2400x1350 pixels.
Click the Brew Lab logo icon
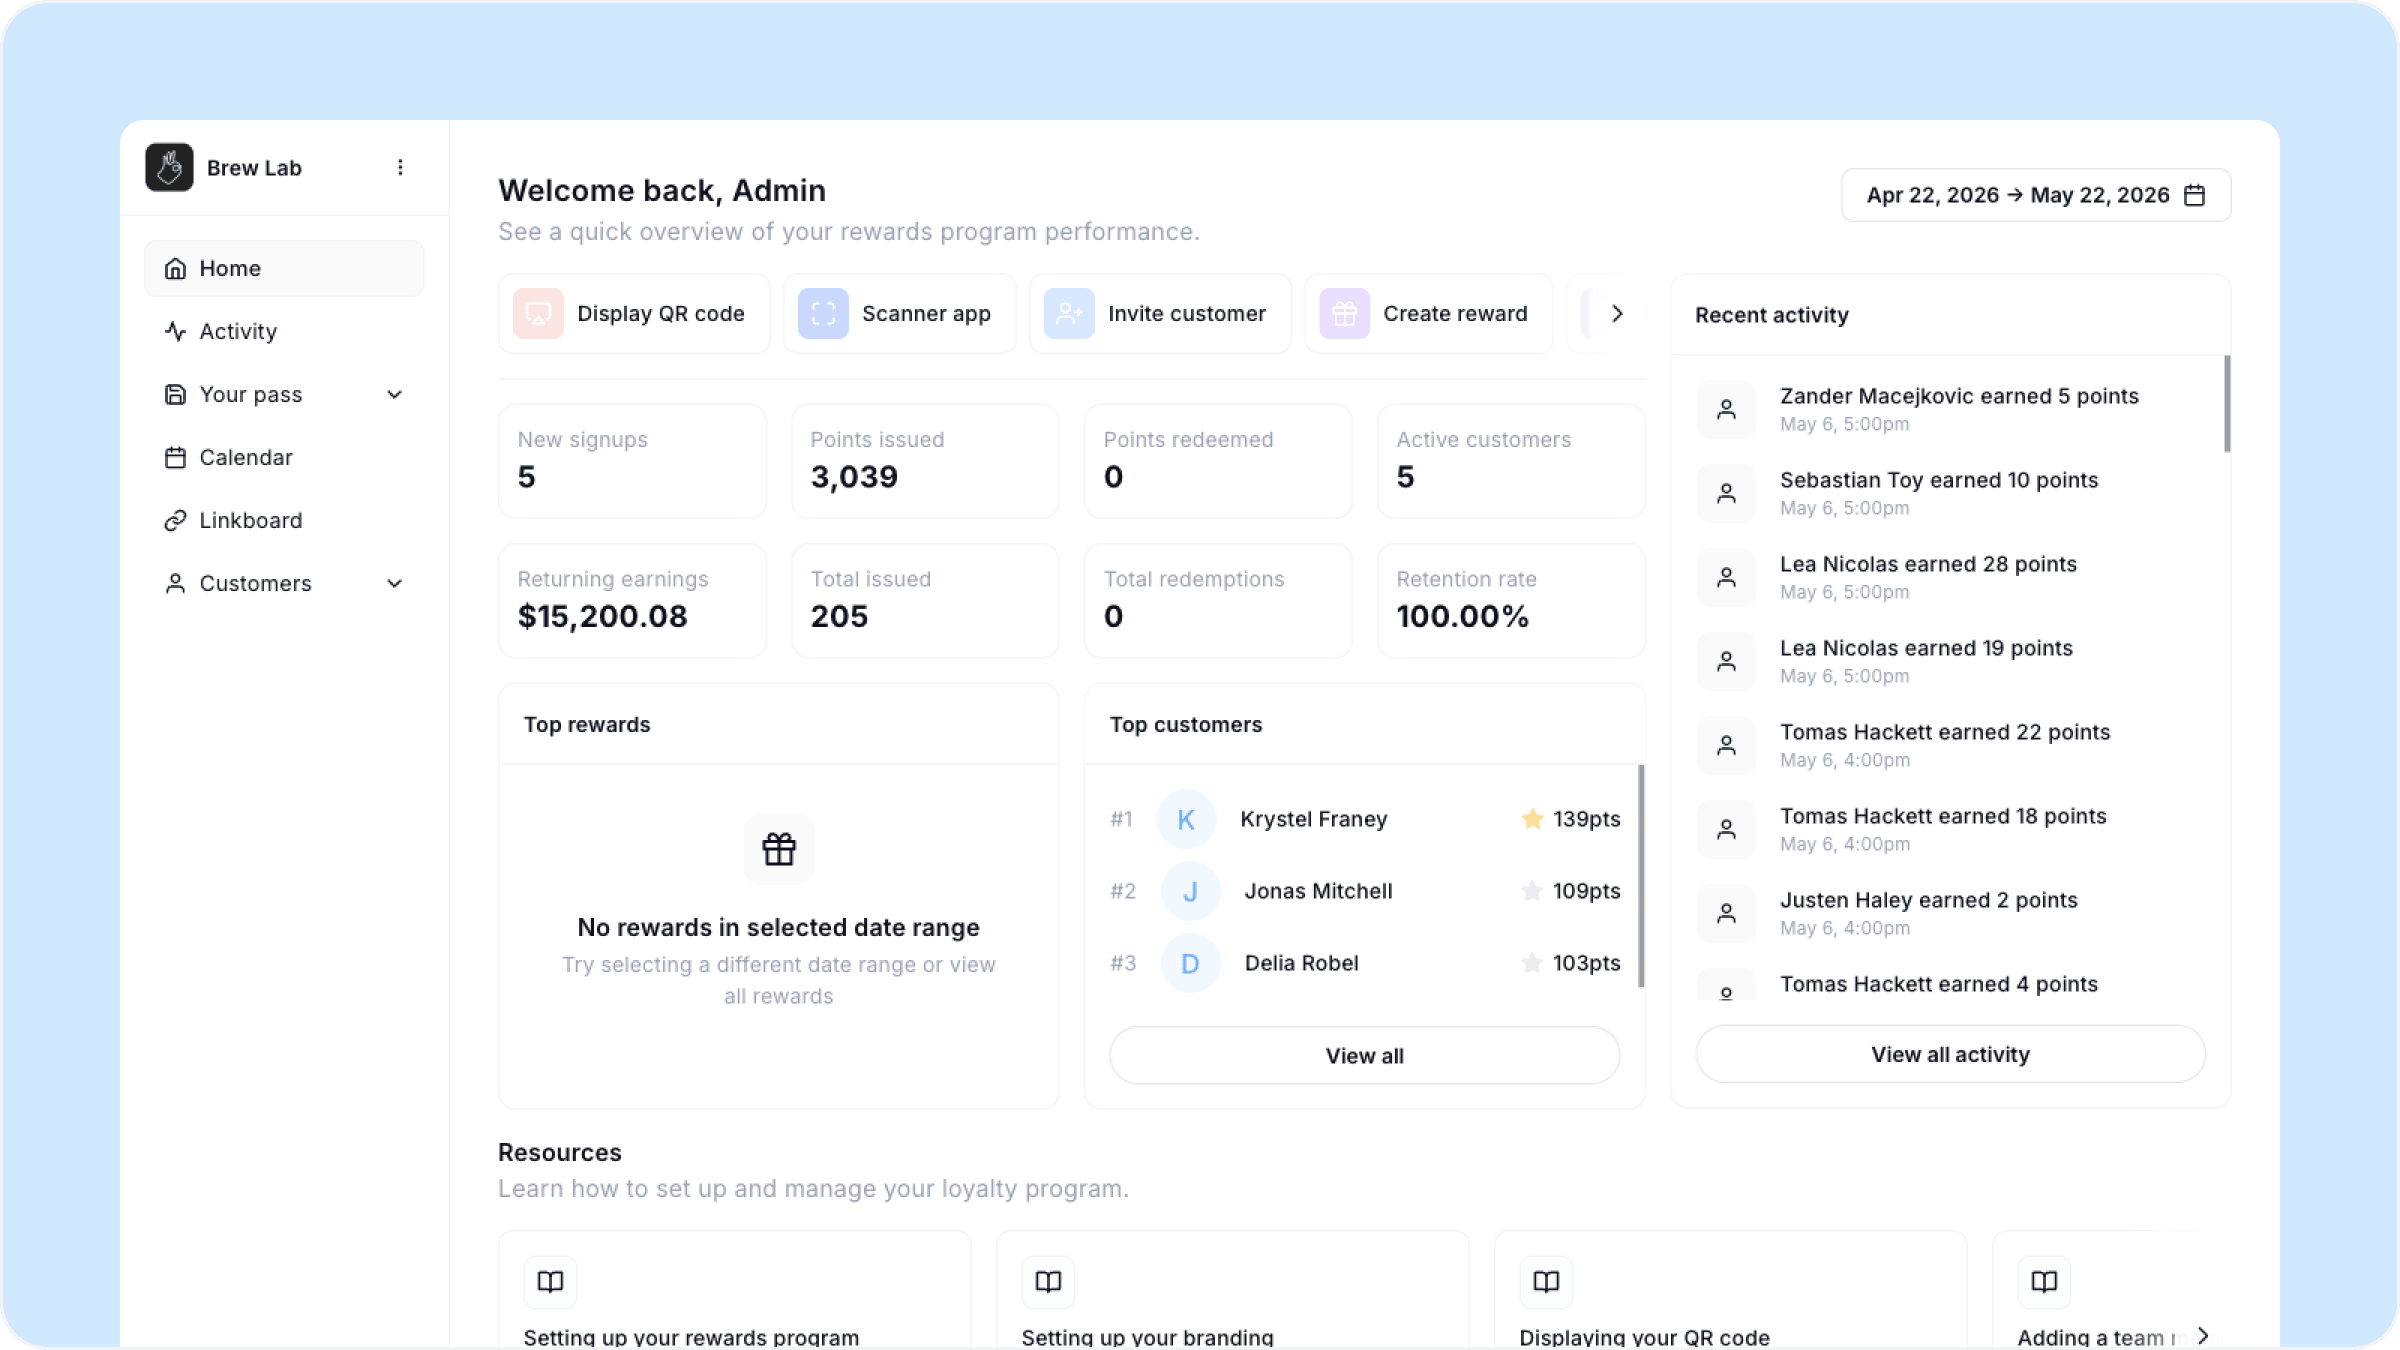[x=169, y=167]
